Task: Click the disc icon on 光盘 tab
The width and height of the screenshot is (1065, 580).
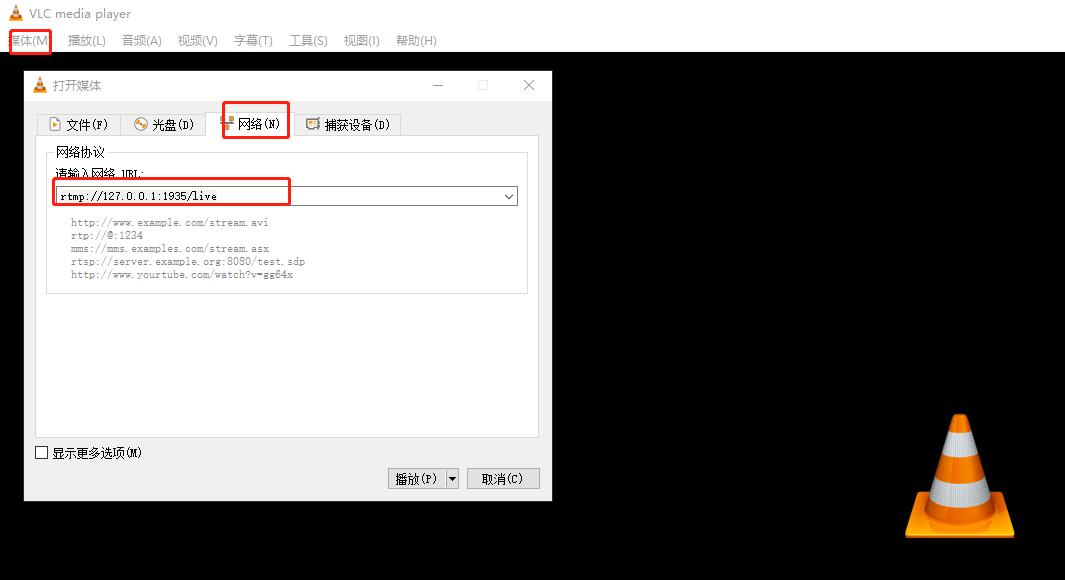Action: pyautogui.click(x=141, y=124)
